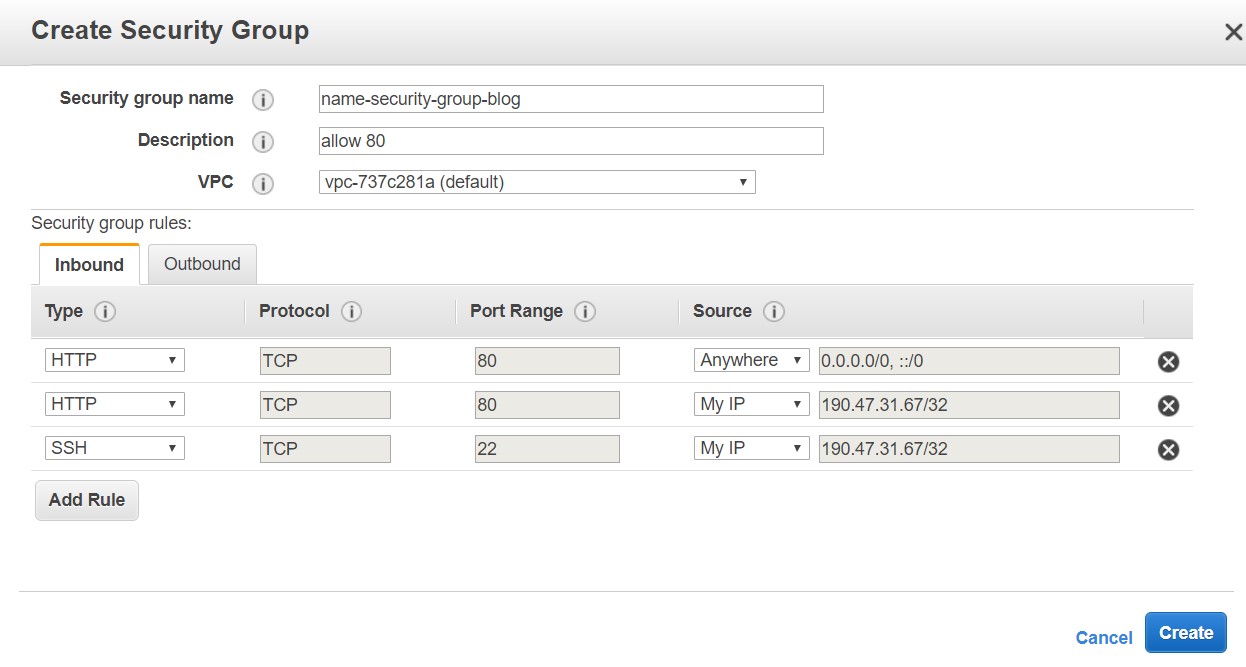Open Type dropdown of the Anywhere HTTP rule
The width and height of the screenshot is (1246, 667).
point(115,360)
